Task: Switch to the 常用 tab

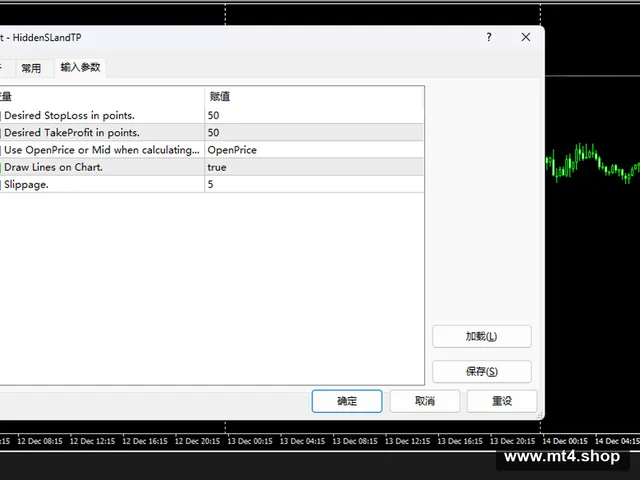Action: tap(31, 68)
